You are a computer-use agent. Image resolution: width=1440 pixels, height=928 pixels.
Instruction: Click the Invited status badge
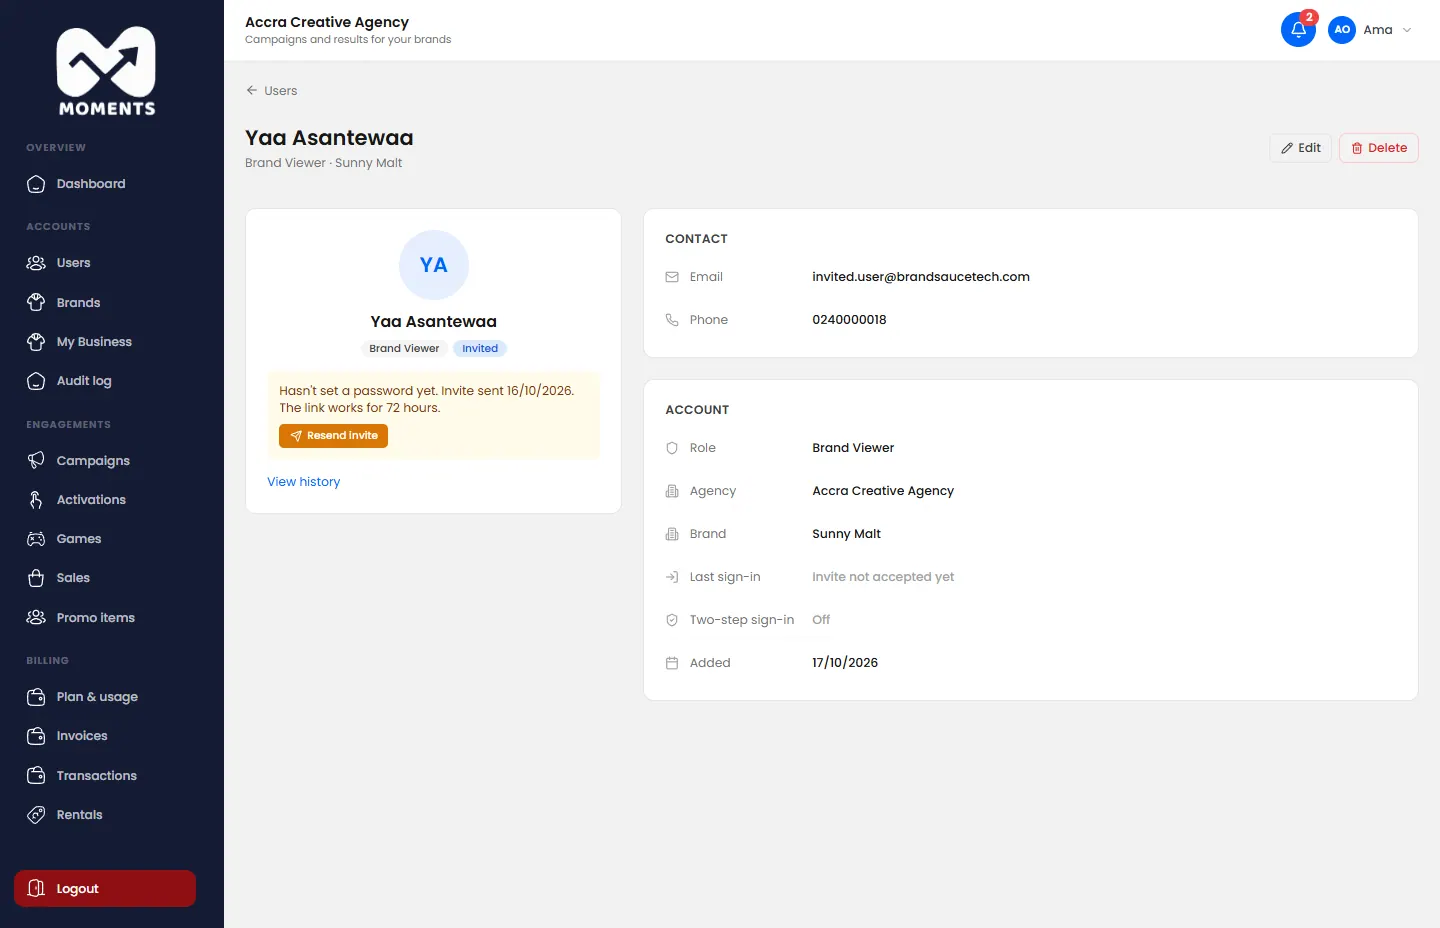pyautogui.click(x=480, y=349)
